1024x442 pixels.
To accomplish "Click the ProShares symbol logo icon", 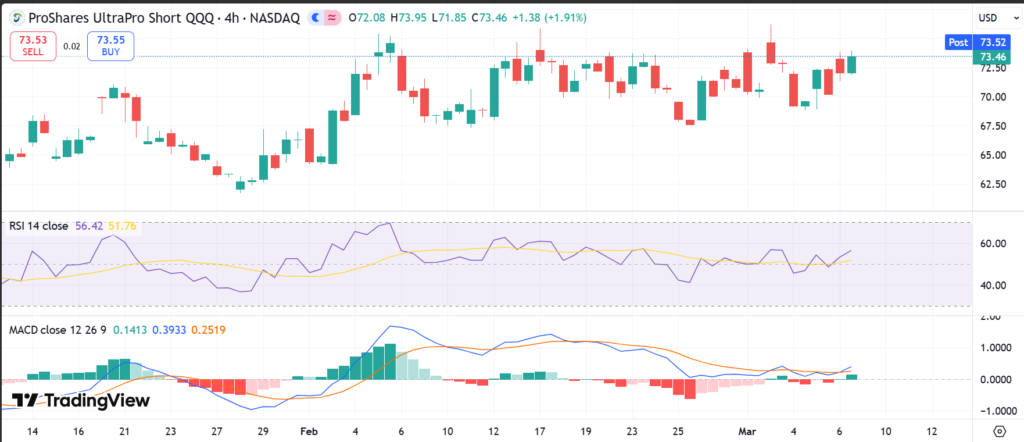I will click(17, 17).
